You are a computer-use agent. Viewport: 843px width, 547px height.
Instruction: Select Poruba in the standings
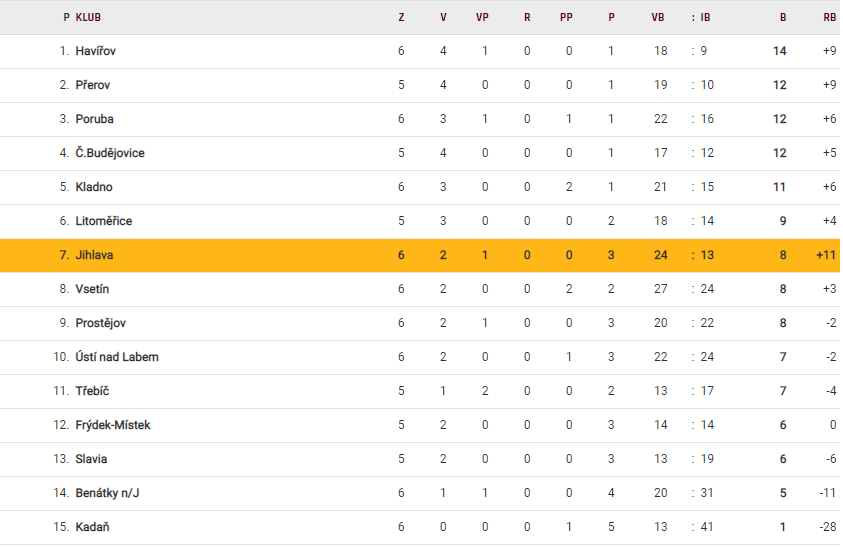[94, 119]
